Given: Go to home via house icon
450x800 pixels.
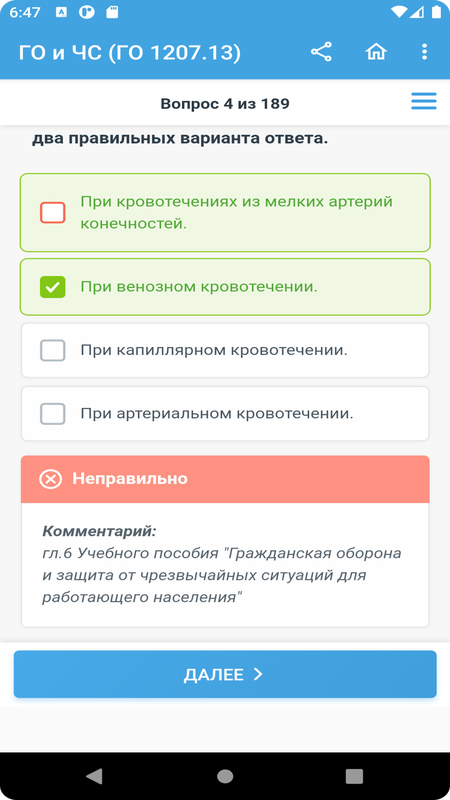Looking at the screenshot, I should 376,52.
